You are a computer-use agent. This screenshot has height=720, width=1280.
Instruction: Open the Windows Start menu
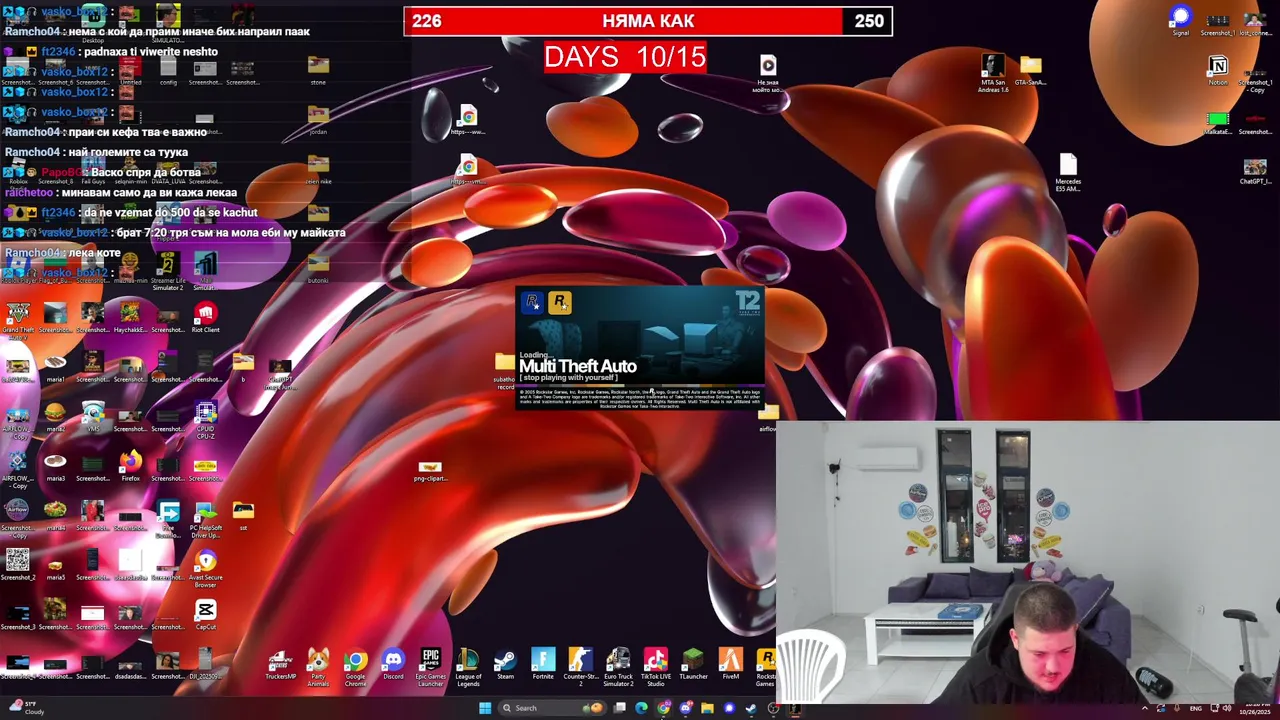point(485,708)
